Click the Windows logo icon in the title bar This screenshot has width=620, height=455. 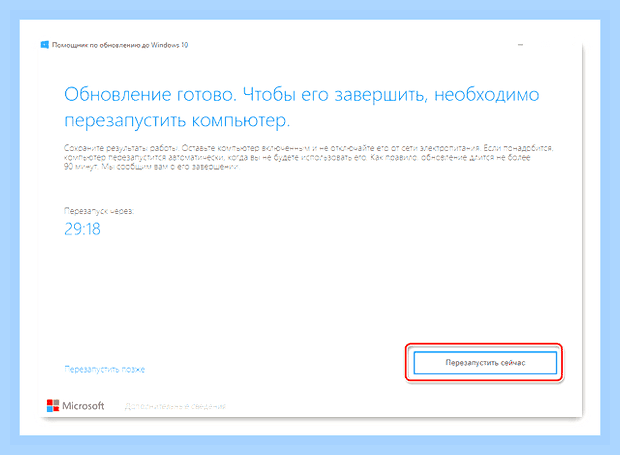click(x=45, y=45)
